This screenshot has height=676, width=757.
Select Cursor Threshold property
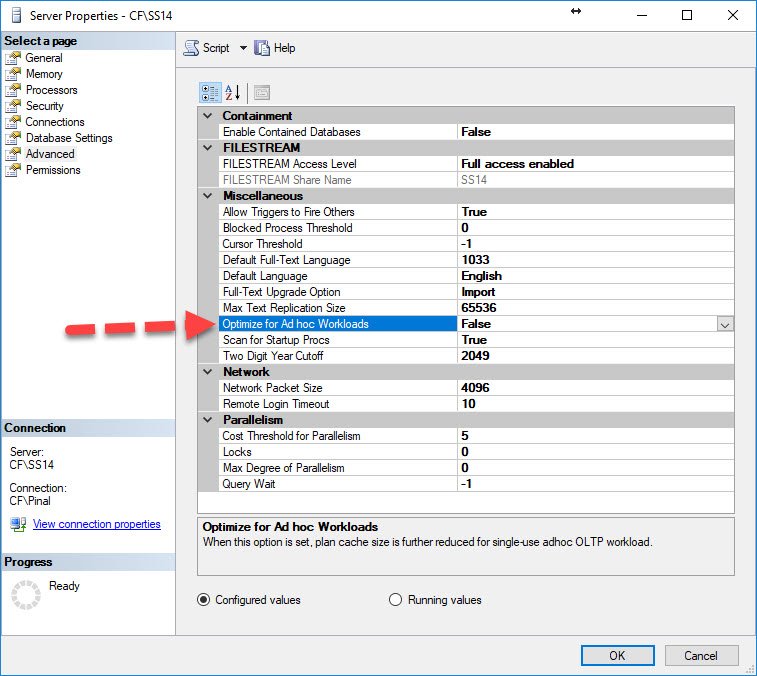pos(477,244)
